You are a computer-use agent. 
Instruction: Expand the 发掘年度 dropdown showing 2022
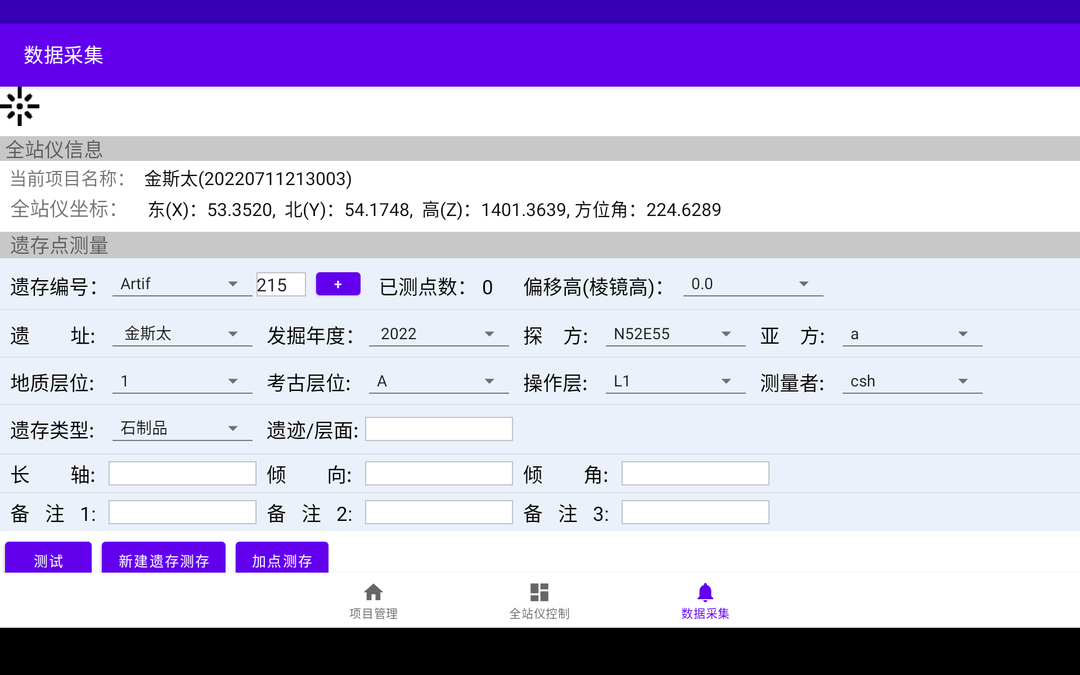pos(439,334)
